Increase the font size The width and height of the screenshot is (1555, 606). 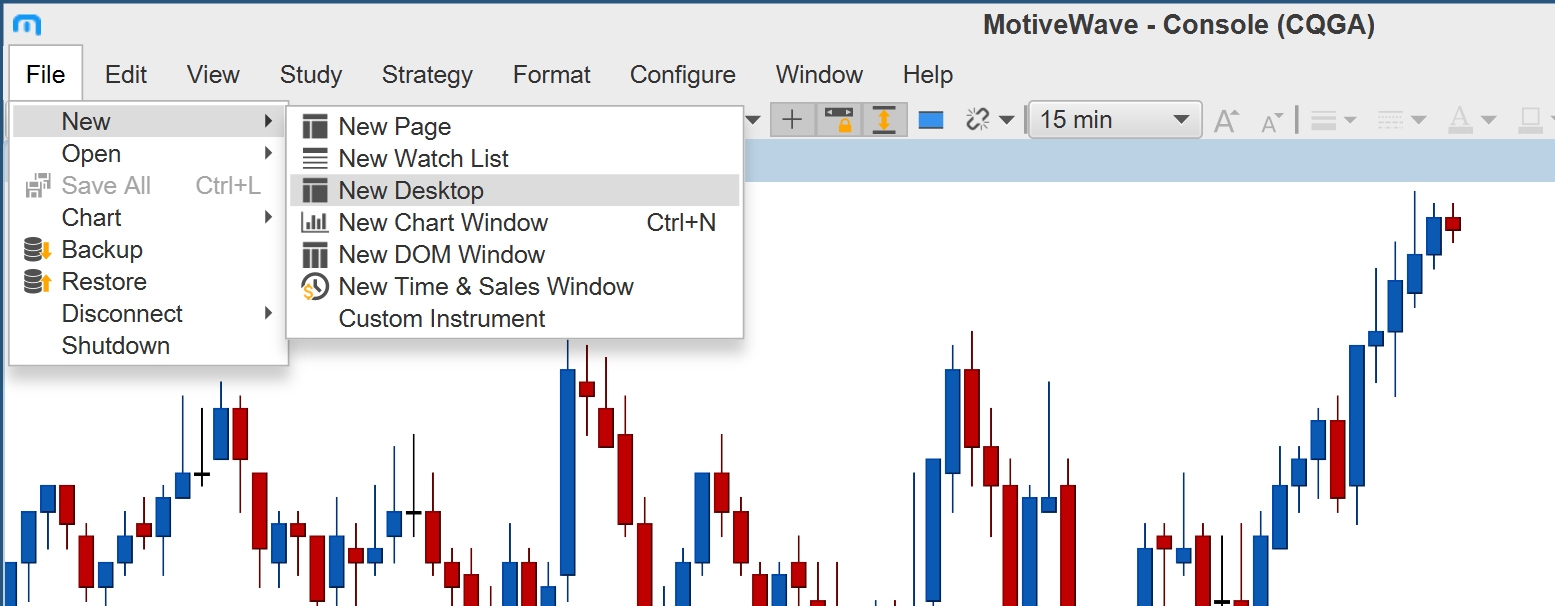coord(1226,121)
